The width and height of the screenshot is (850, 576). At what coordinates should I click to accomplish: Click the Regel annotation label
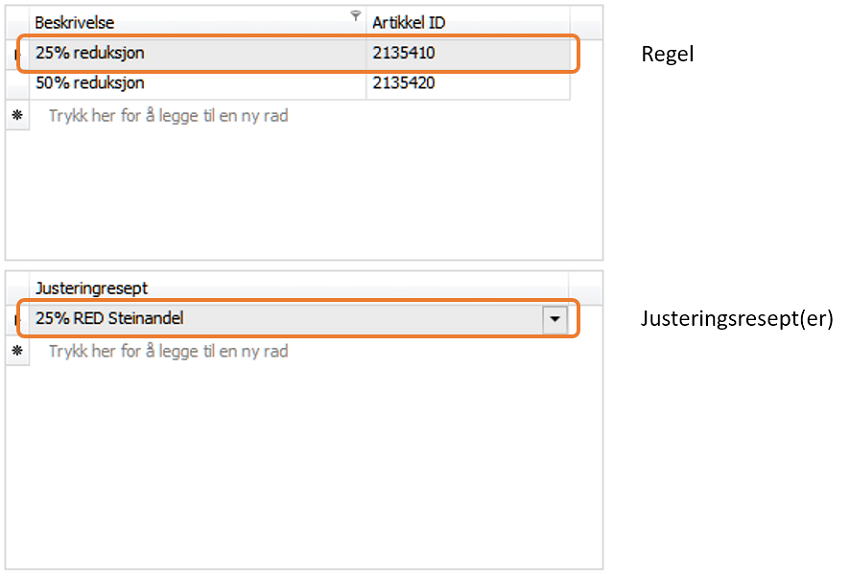click(667, 54)
